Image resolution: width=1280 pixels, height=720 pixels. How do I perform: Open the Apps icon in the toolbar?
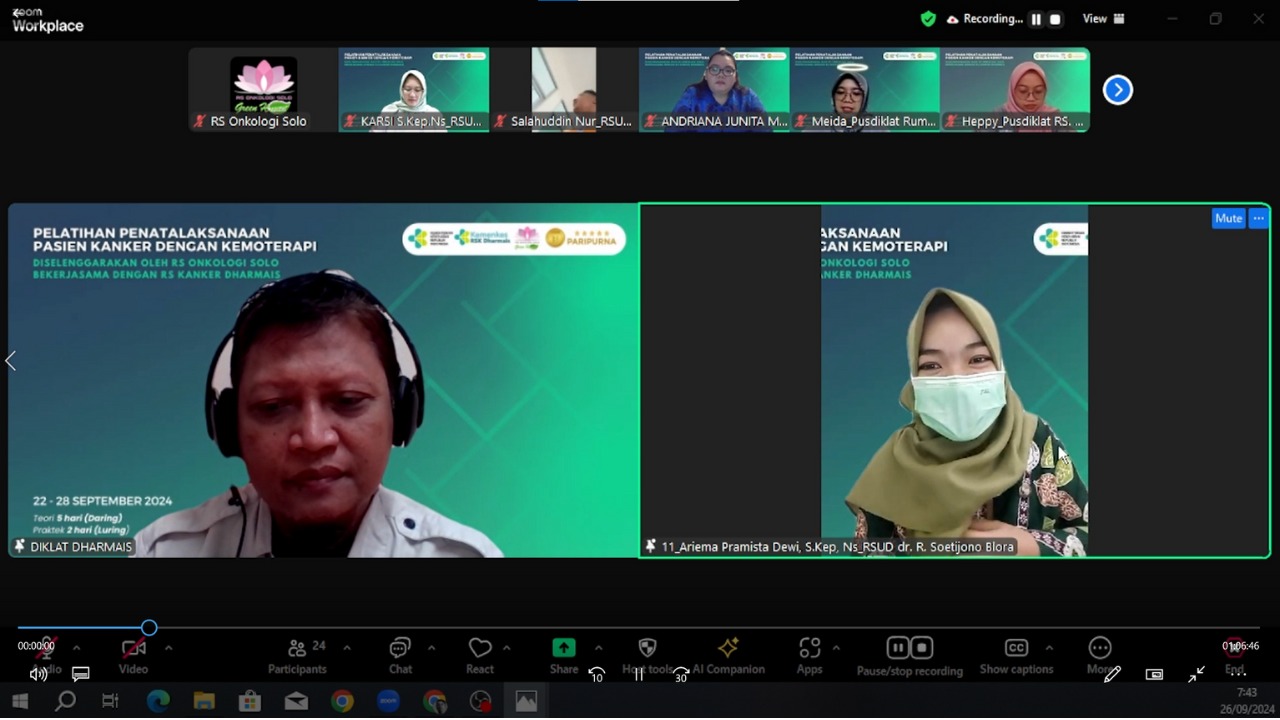pyautogui.click(x=809, y=648)
